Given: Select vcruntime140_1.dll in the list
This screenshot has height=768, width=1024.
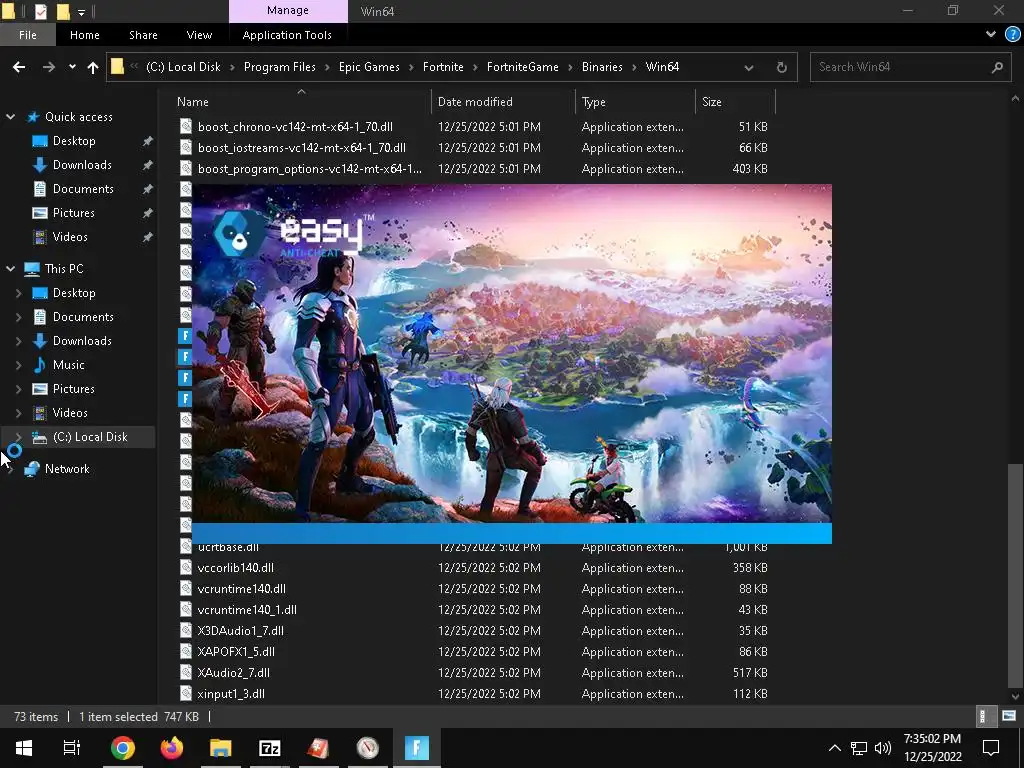Looking at the screenshot, I should pos(247,609).
